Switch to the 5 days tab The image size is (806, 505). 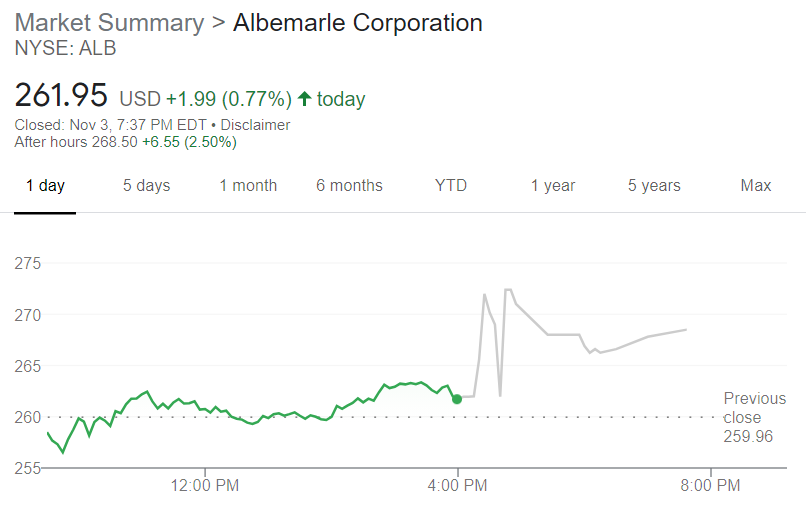[146, 185]
